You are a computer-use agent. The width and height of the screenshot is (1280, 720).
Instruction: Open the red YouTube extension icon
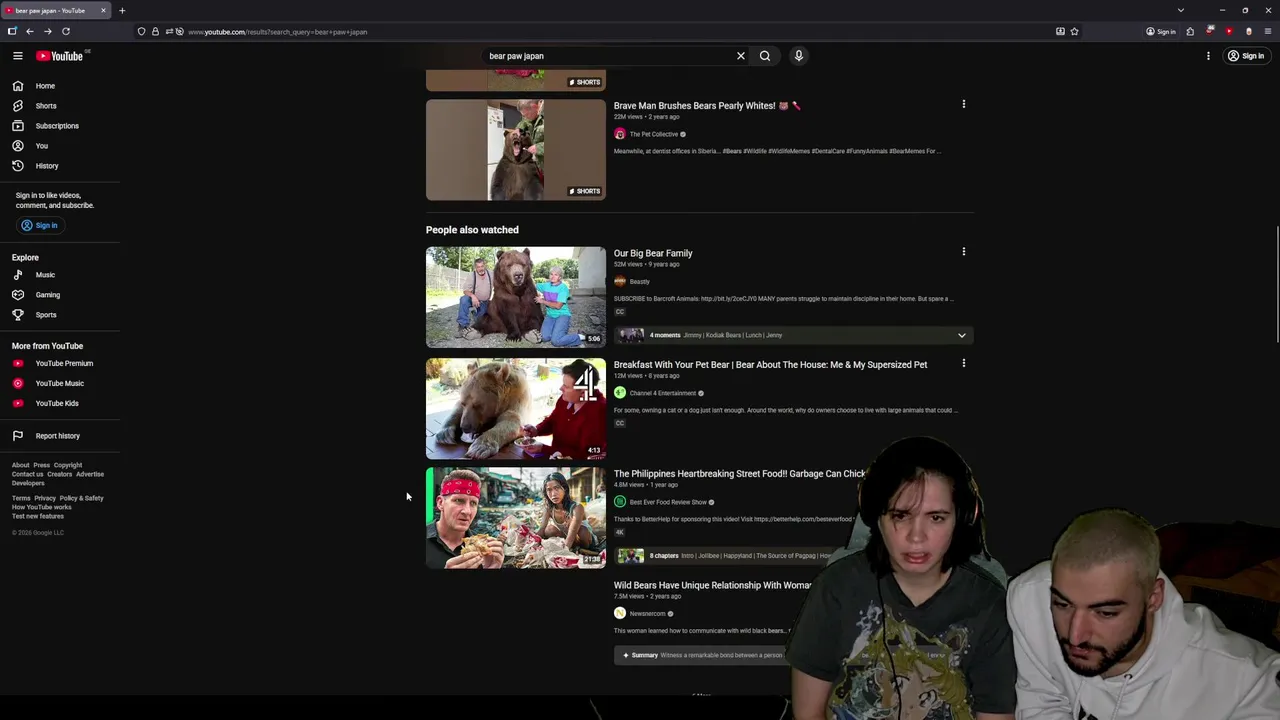click(x=1229, y=31)
